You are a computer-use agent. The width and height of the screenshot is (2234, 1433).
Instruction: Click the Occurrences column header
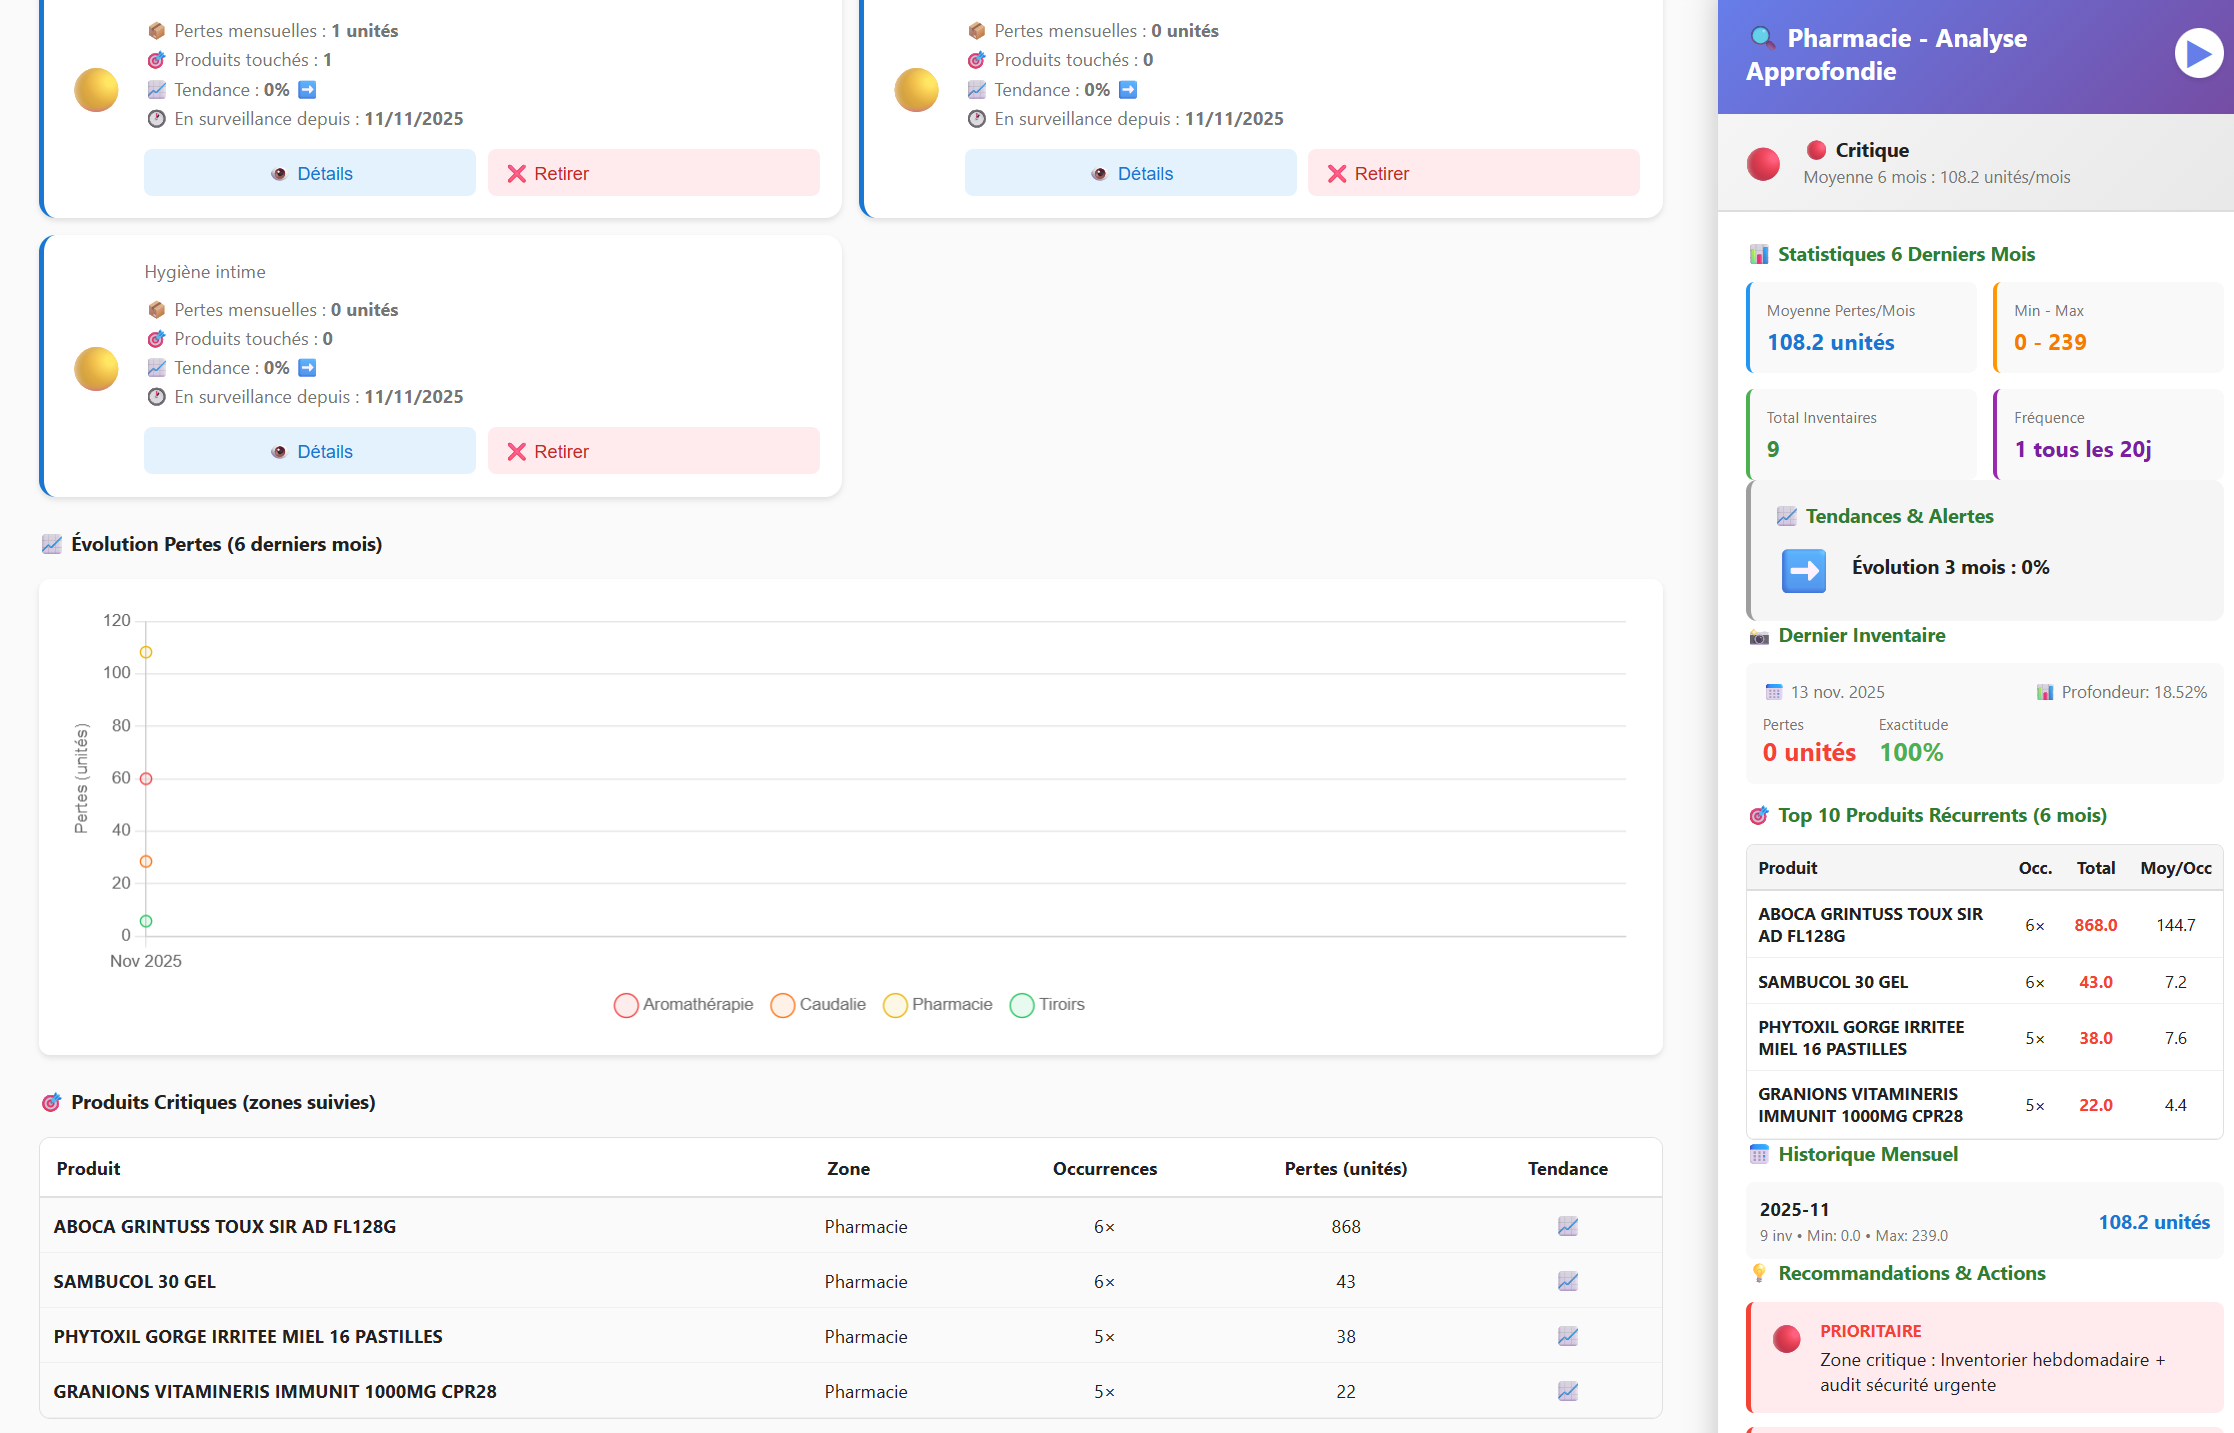(x=1104, y=1168)
